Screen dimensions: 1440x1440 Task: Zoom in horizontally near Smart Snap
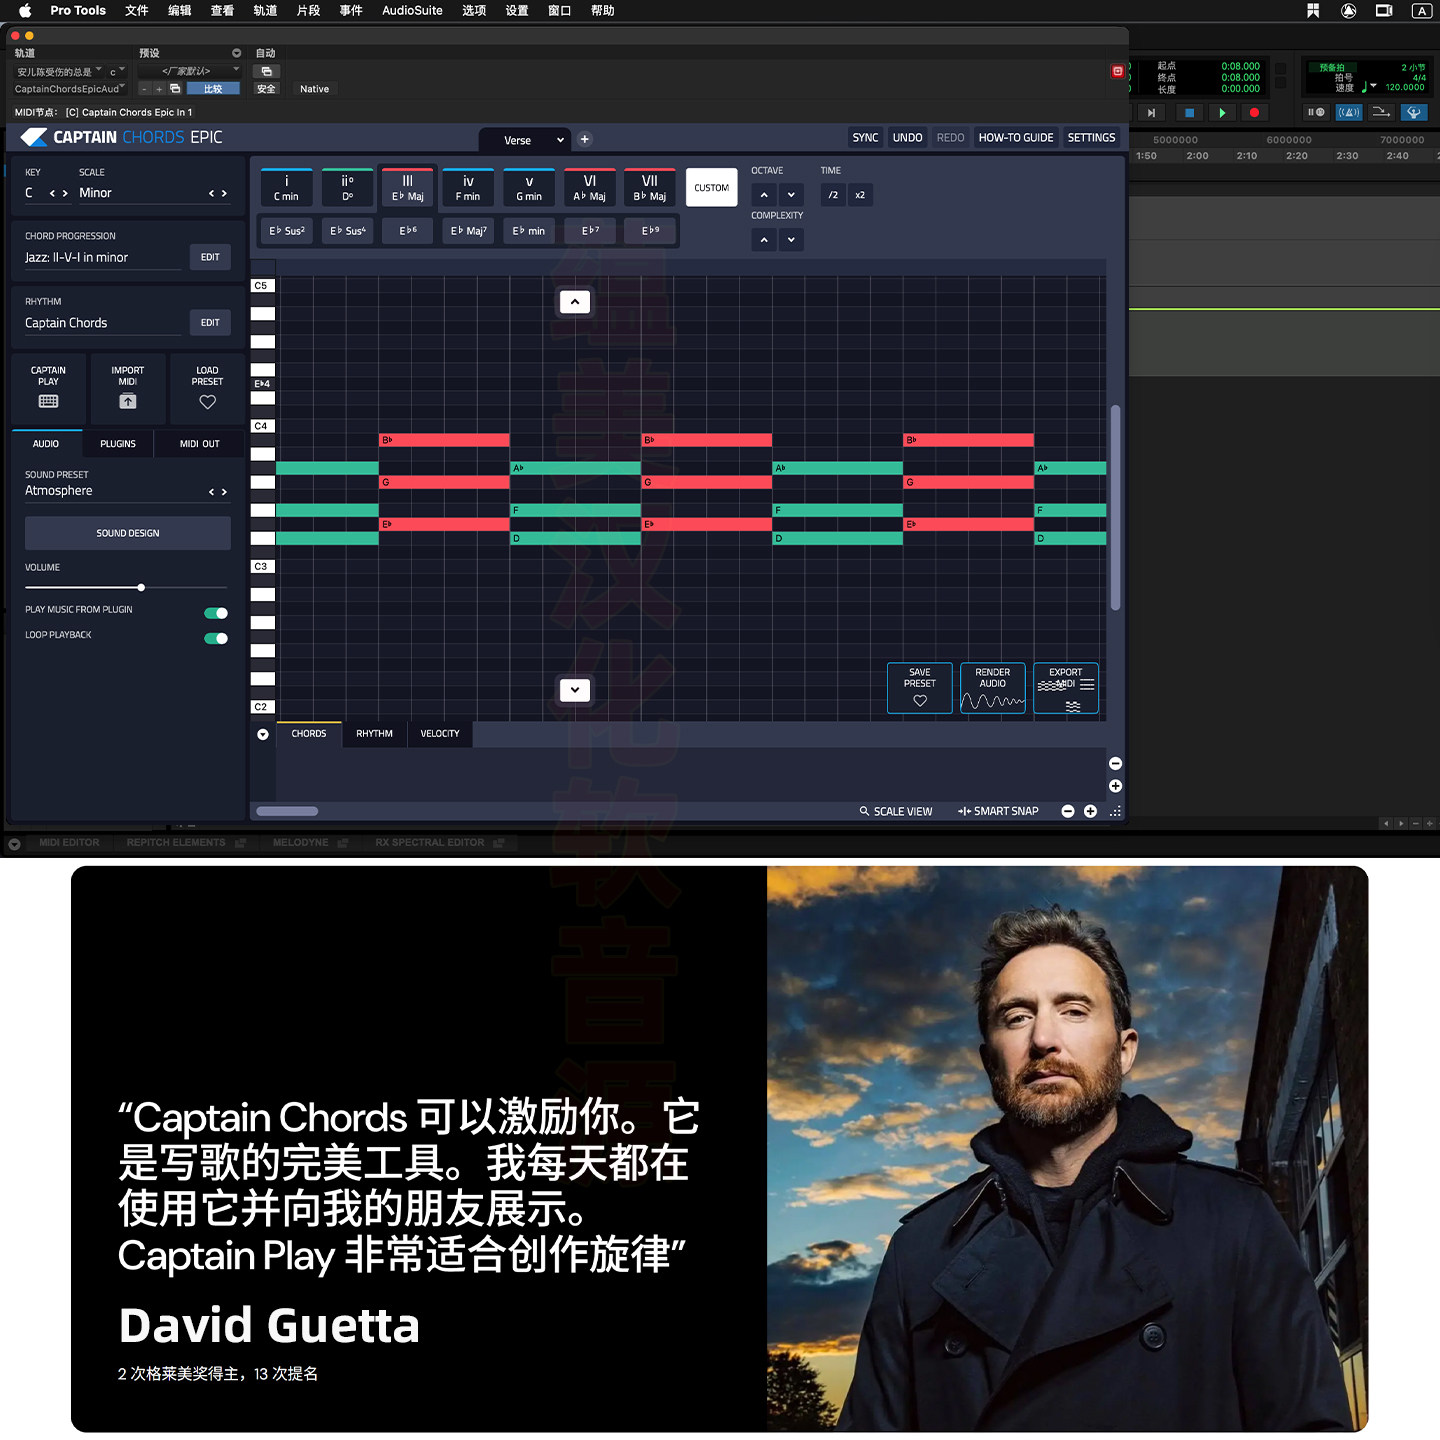point(1091,811)
